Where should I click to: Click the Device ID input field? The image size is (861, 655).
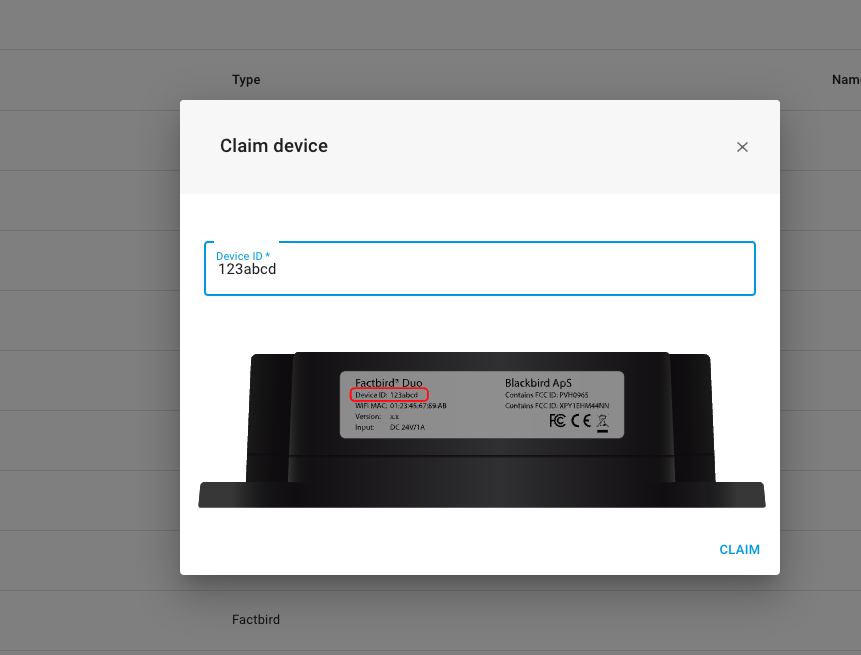click(x=479, y=268)
